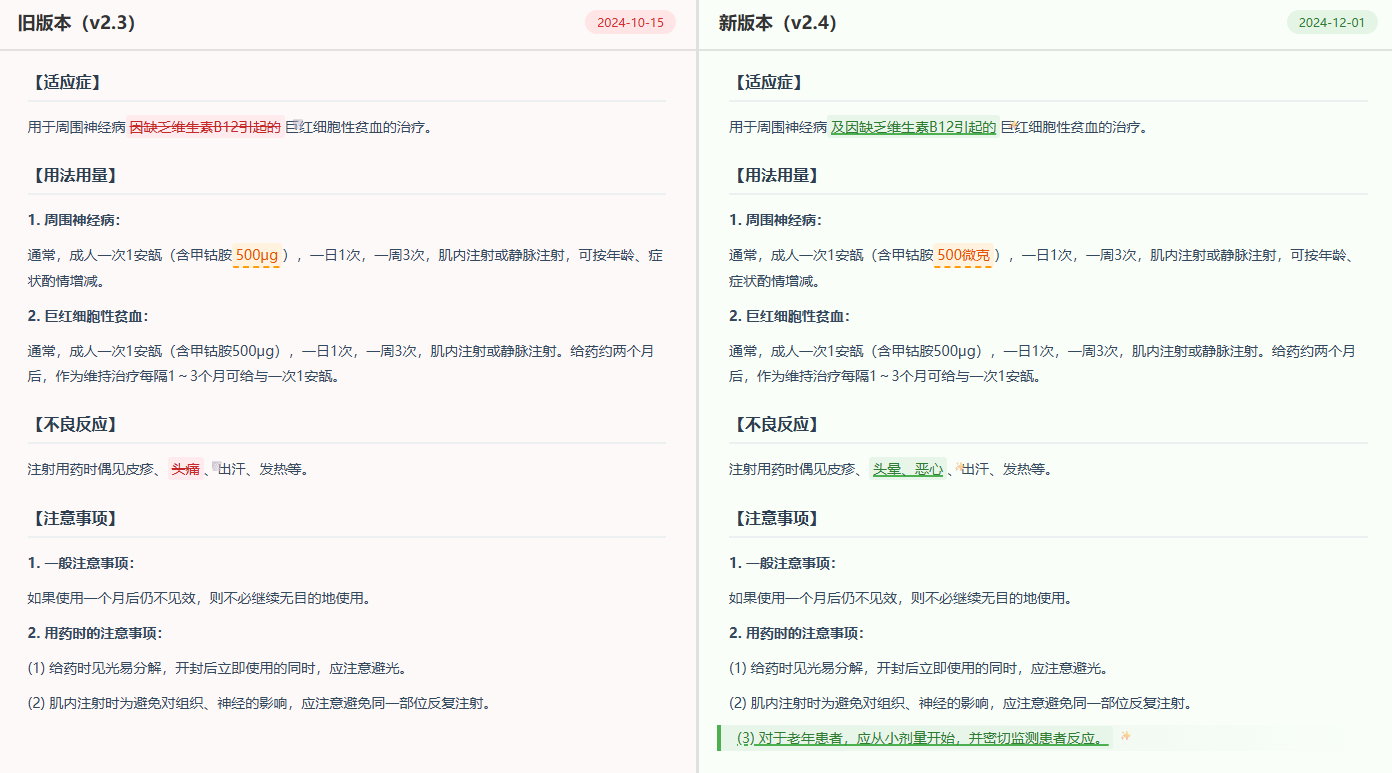Viewport: 1392px width, 773px height.
Task: Click the highlighted 500微克 change in new version
Action: 964,255
